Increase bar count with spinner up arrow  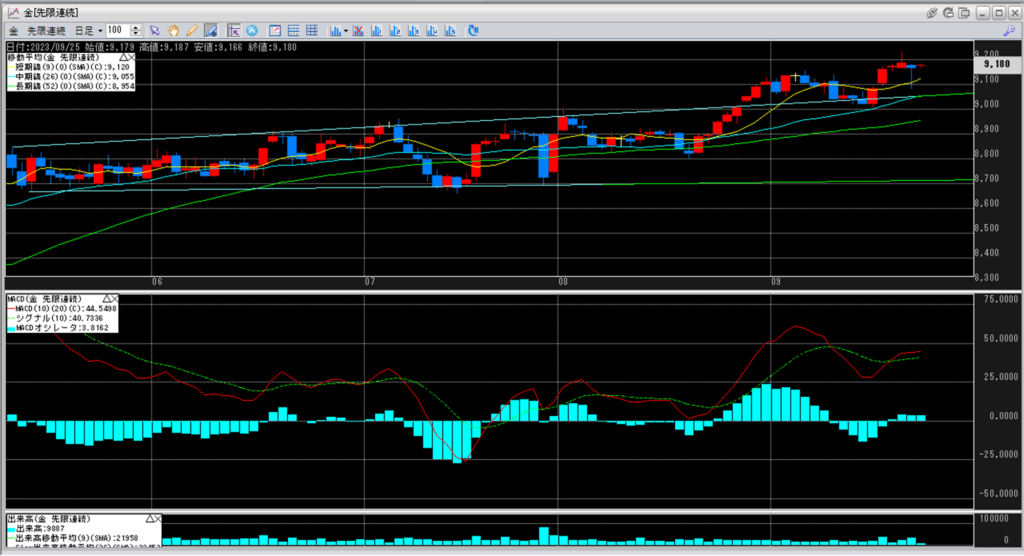tap(137, 27)
